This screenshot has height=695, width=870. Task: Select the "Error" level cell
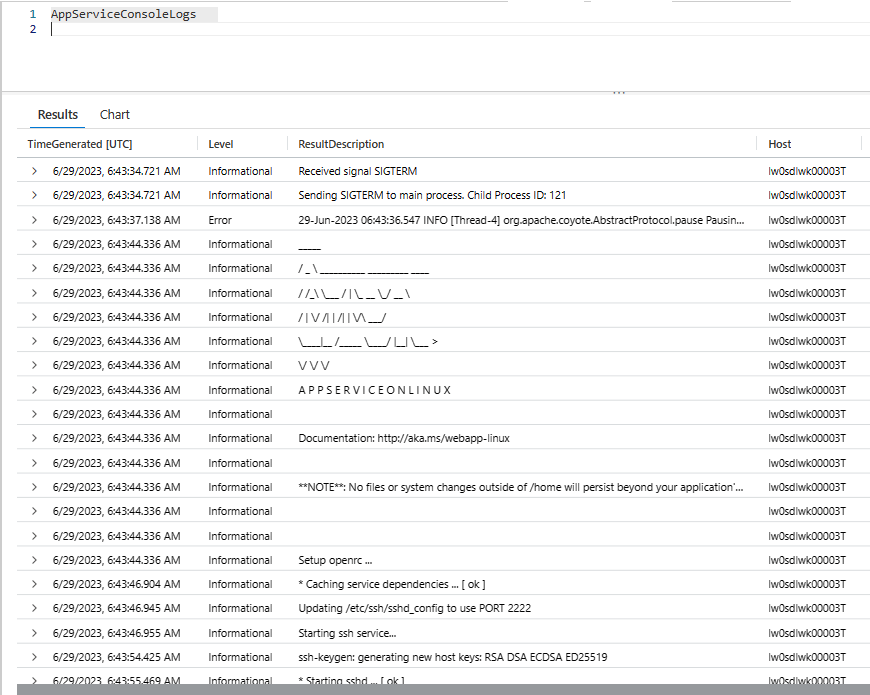[220, 220]
